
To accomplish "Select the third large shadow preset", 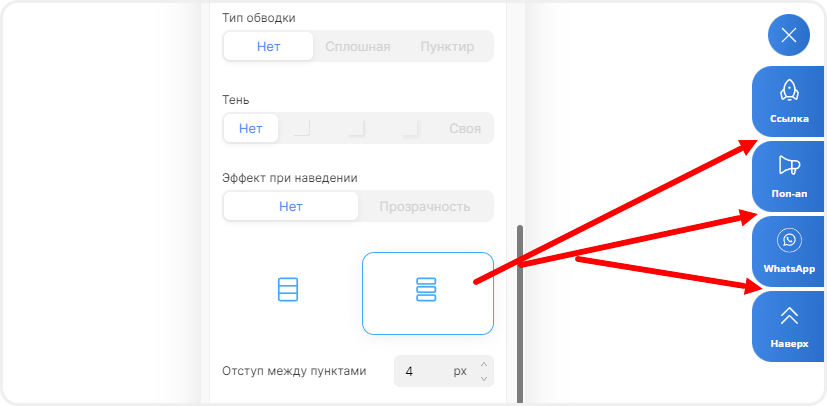I will 410,129.
